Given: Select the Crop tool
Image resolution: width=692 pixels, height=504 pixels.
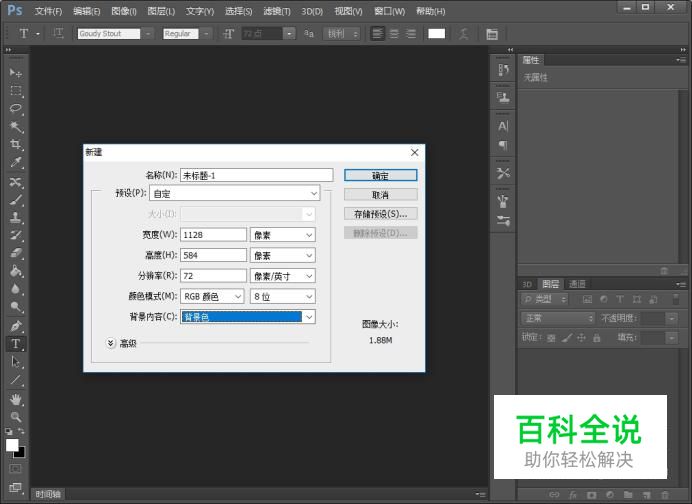Looking at the screenshot, I should (16, 145).
